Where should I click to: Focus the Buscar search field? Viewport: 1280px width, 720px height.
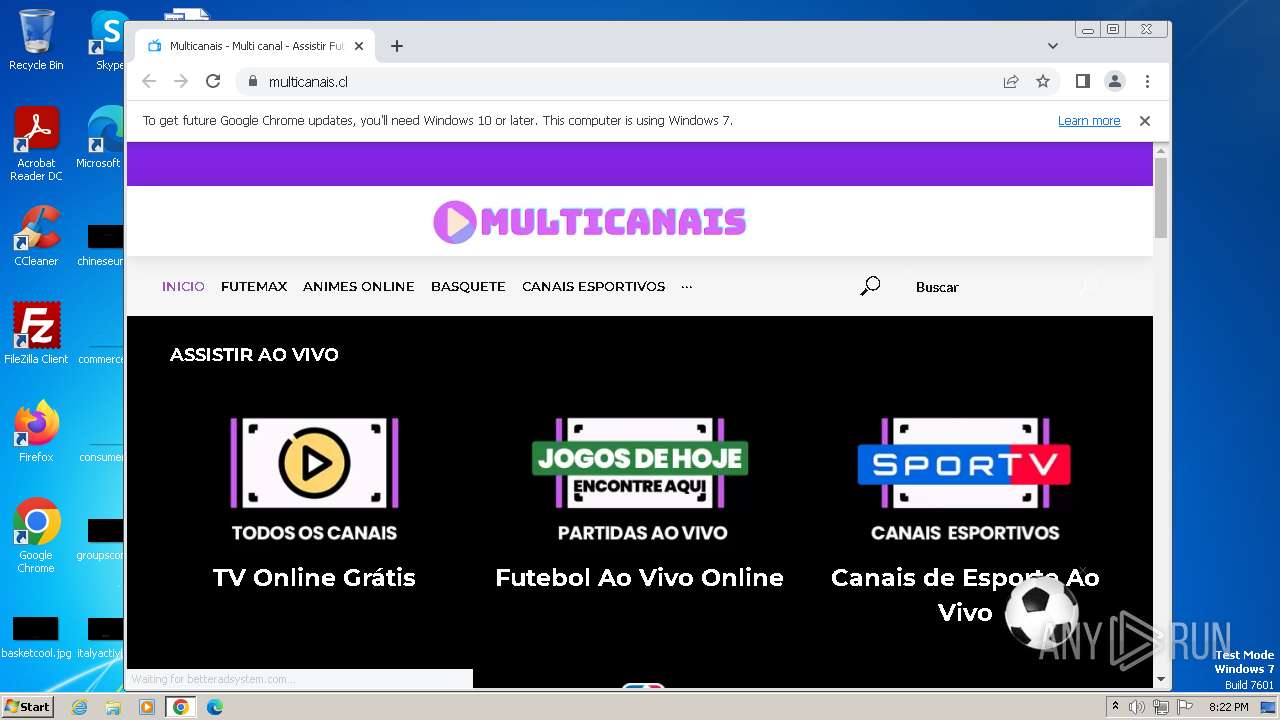(990, 287)
